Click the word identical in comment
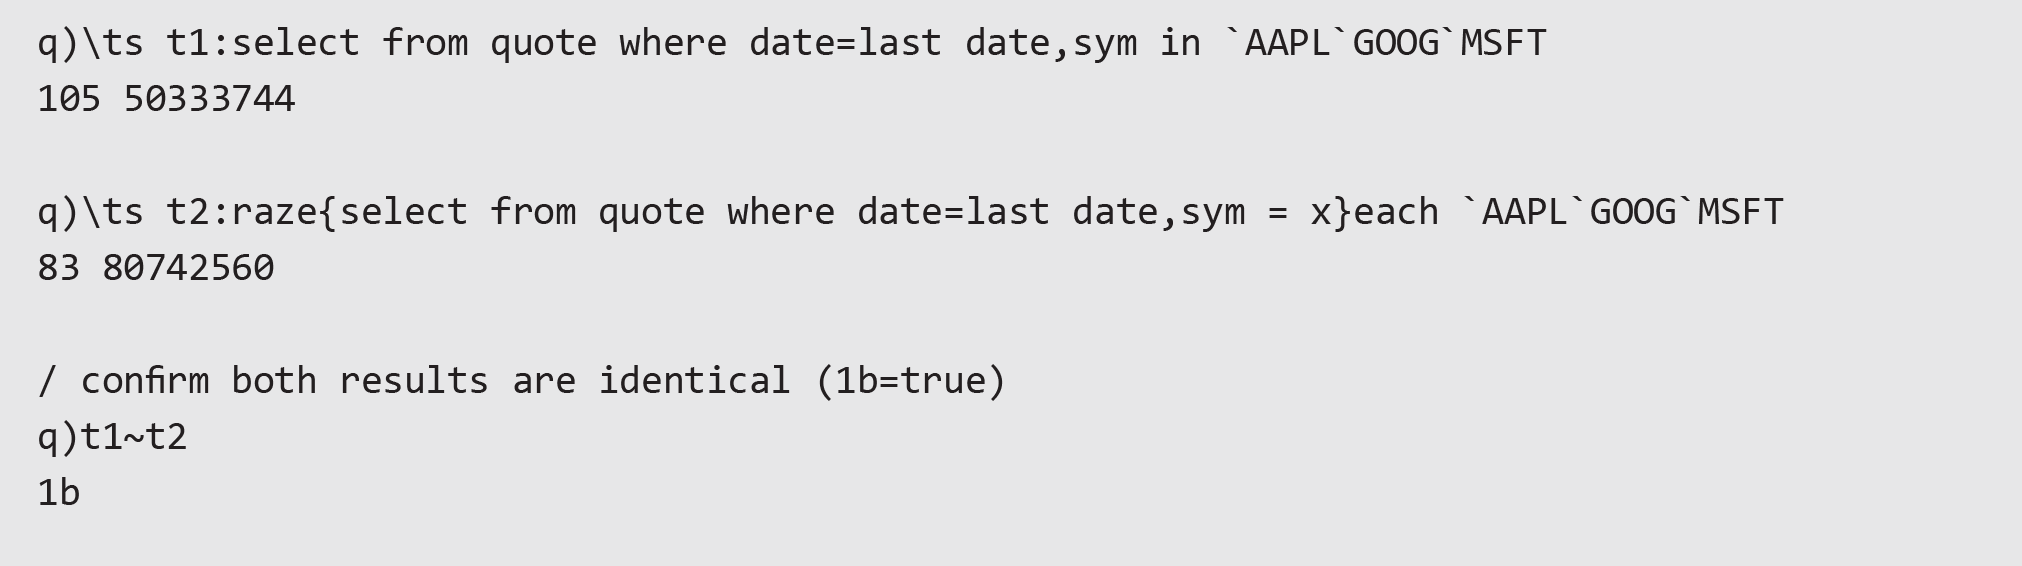This screenshot has width=2022, height=566. [695, 381]
